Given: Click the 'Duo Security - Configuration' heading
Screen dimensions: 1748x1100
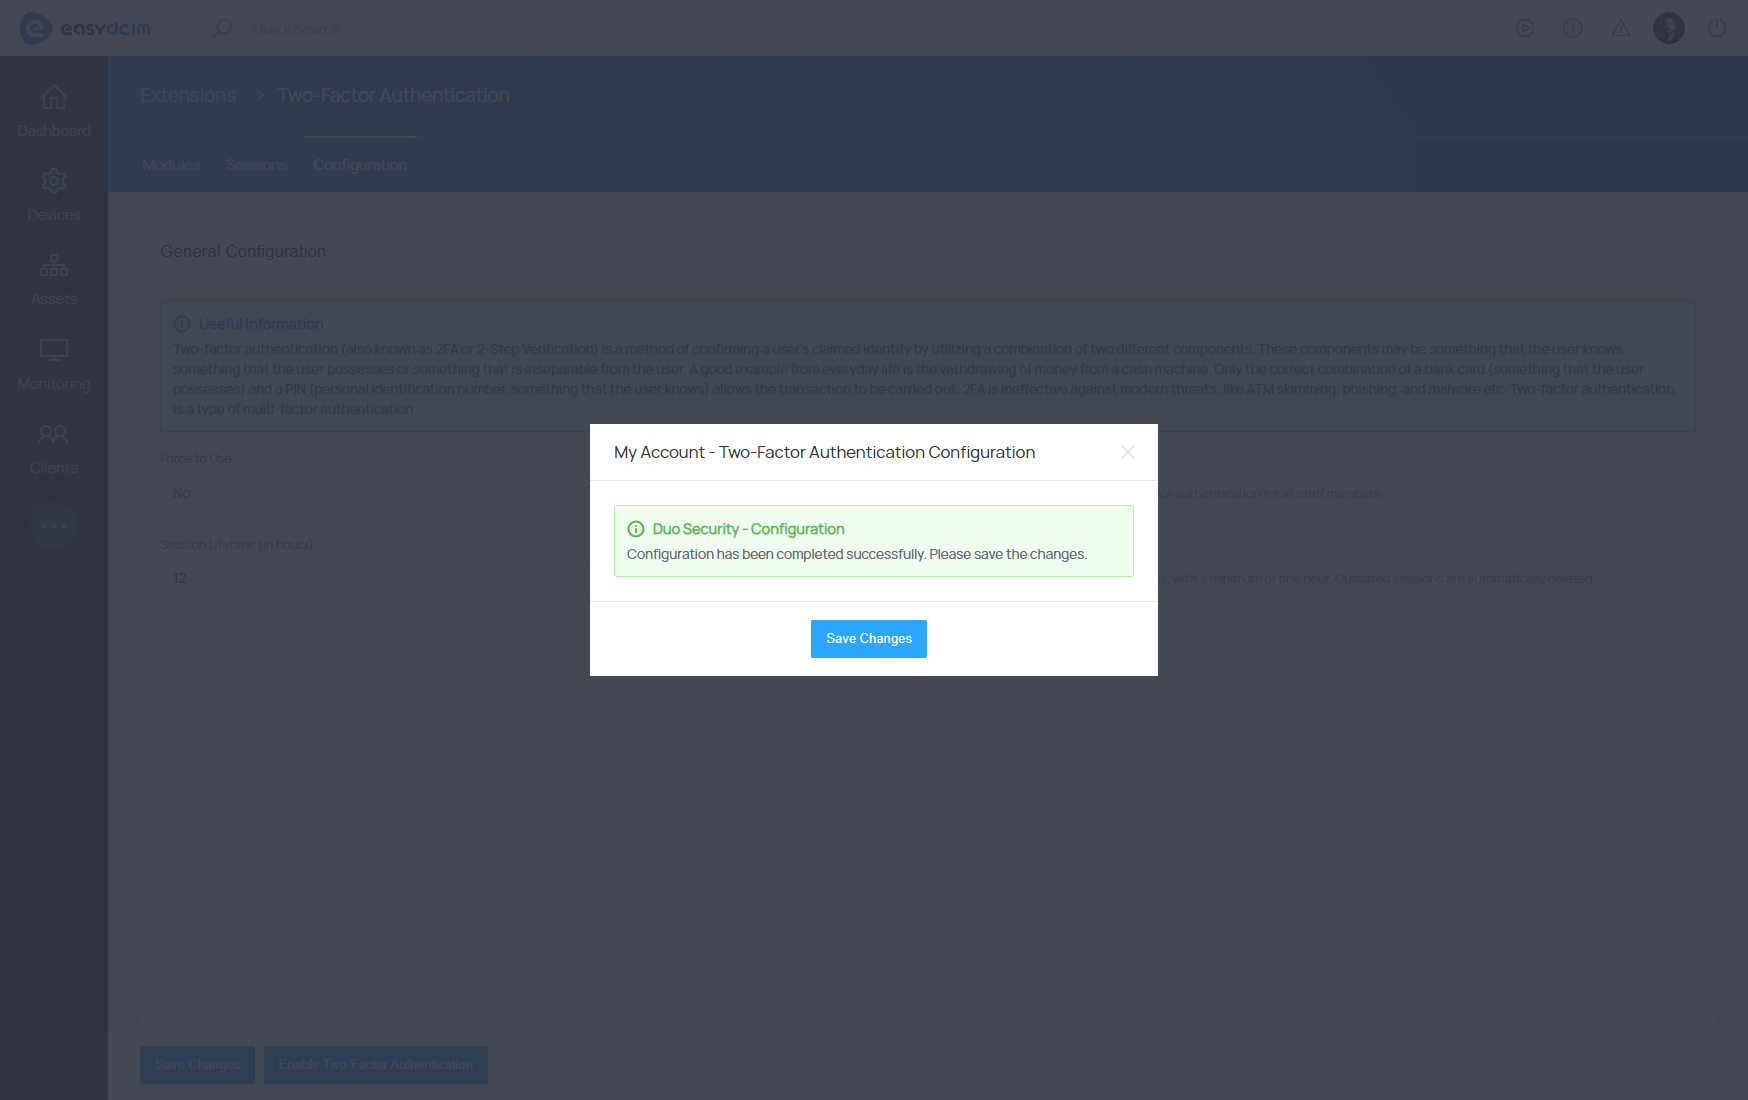Looking at the screenshot, I should click(748, 529).
